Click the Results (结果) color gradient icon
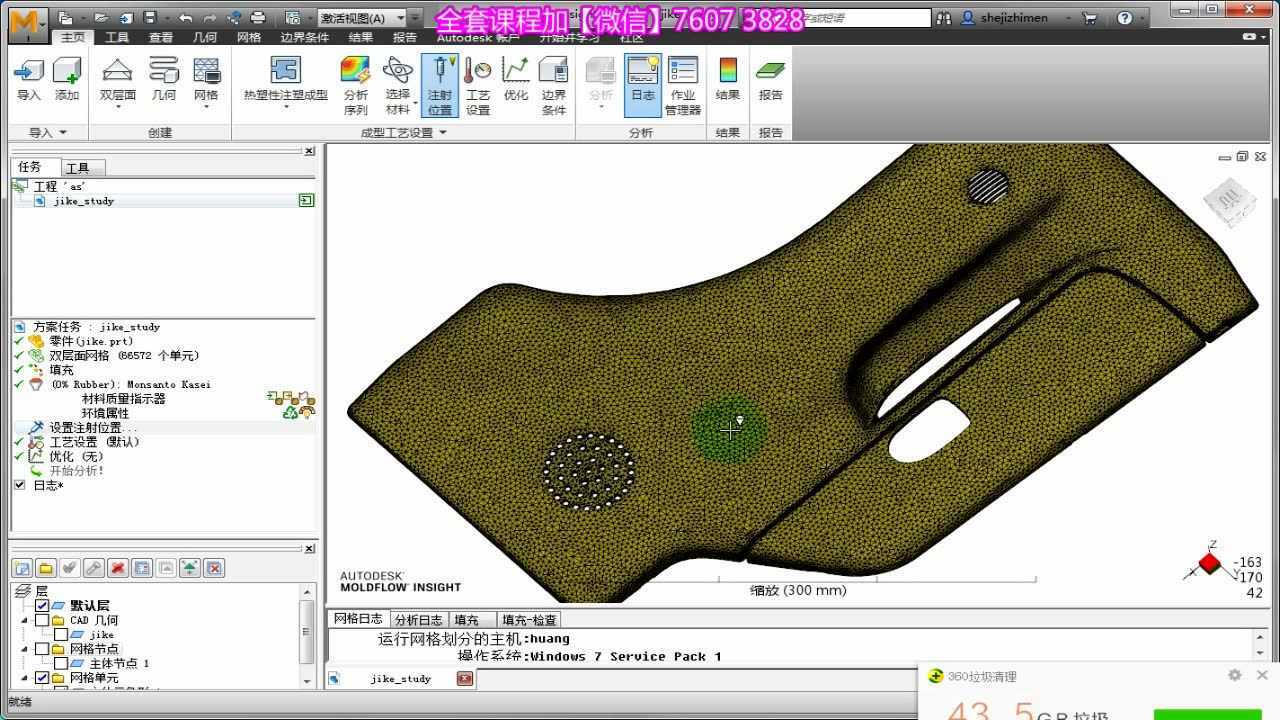The width and height of the screenshot is (1280, 720). 728,80
